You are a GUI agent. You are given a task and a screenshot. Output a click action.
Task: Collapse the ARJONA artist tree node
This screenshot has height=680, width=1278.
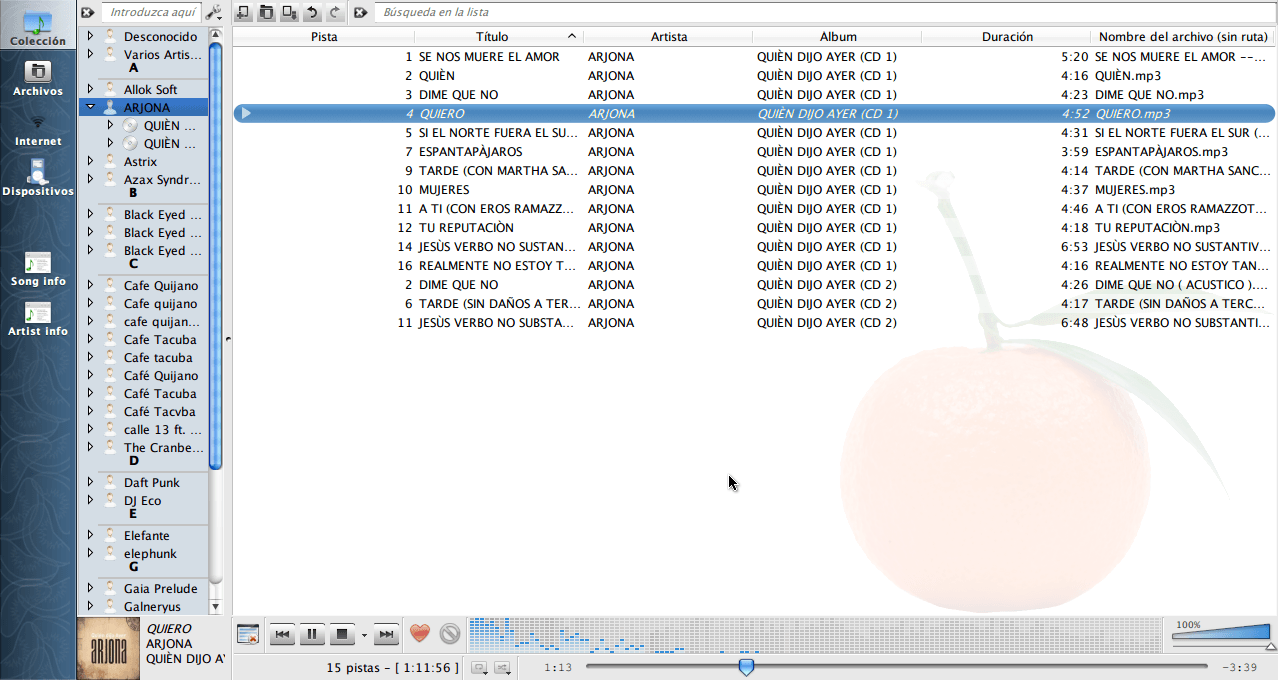90,107
